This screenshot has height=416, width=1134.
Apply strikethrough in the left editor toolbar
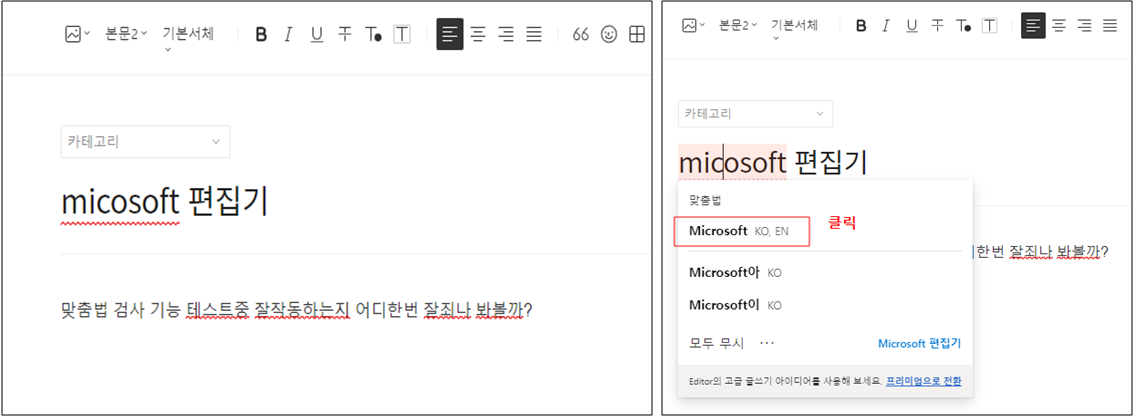(345, 34)
